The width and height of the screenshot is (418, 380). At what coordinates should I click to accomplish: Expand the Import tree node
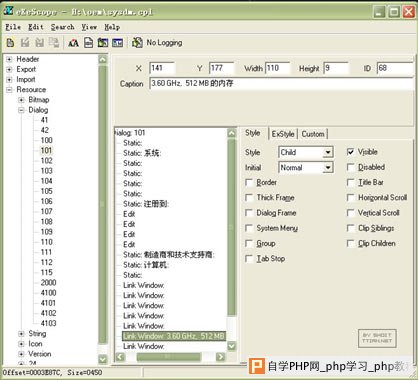(9, 80)
